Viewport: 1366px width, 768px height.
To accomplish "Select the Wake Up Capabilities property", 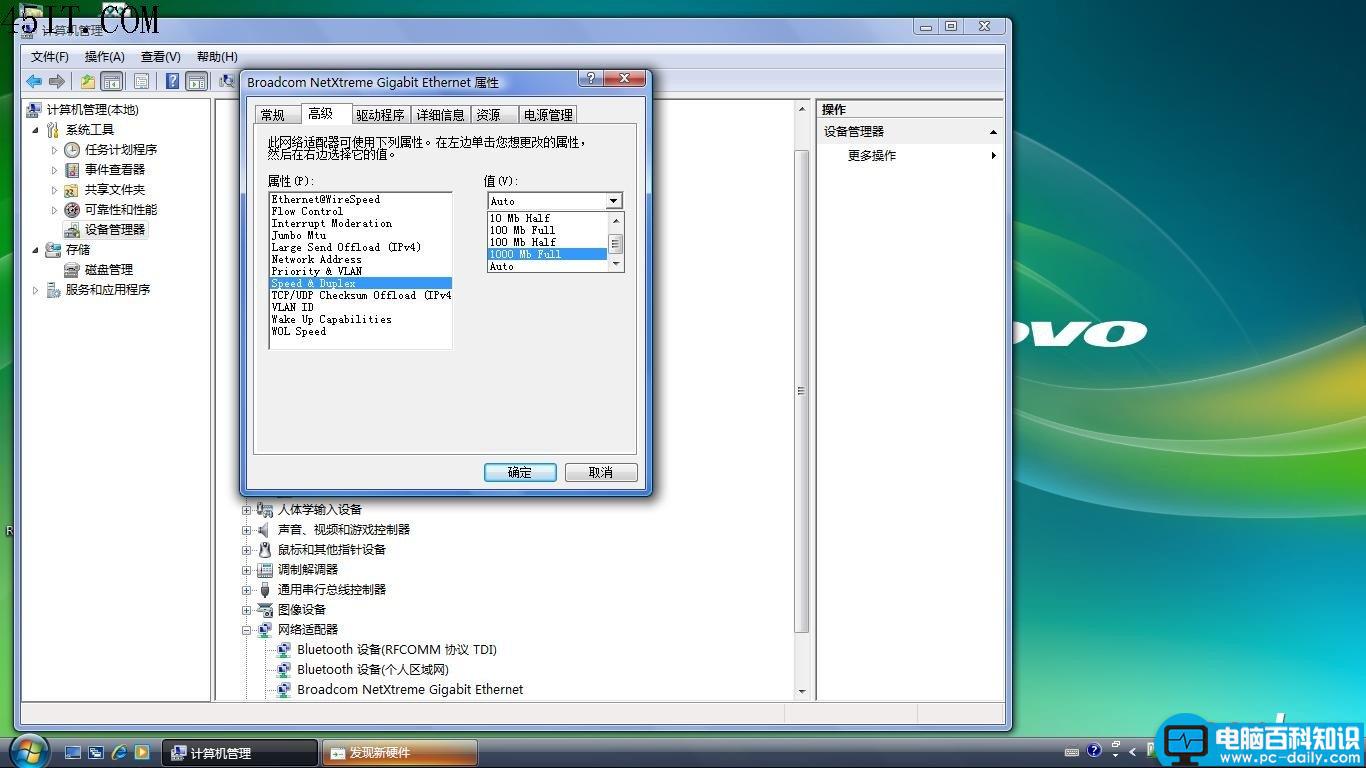I will click(x=360, y=319).
